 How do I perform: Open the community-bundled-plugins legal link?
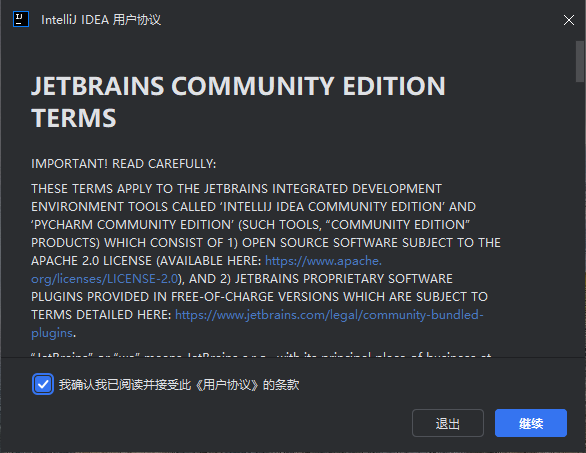(x=329, y=315)
